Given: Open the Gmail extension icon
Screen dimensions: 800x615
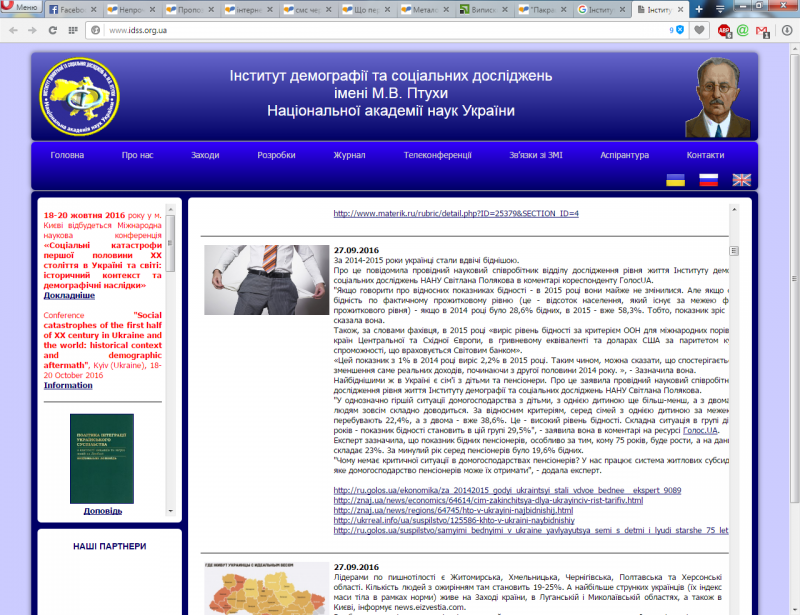Looking at the screenshot, I should click(763, 30).
